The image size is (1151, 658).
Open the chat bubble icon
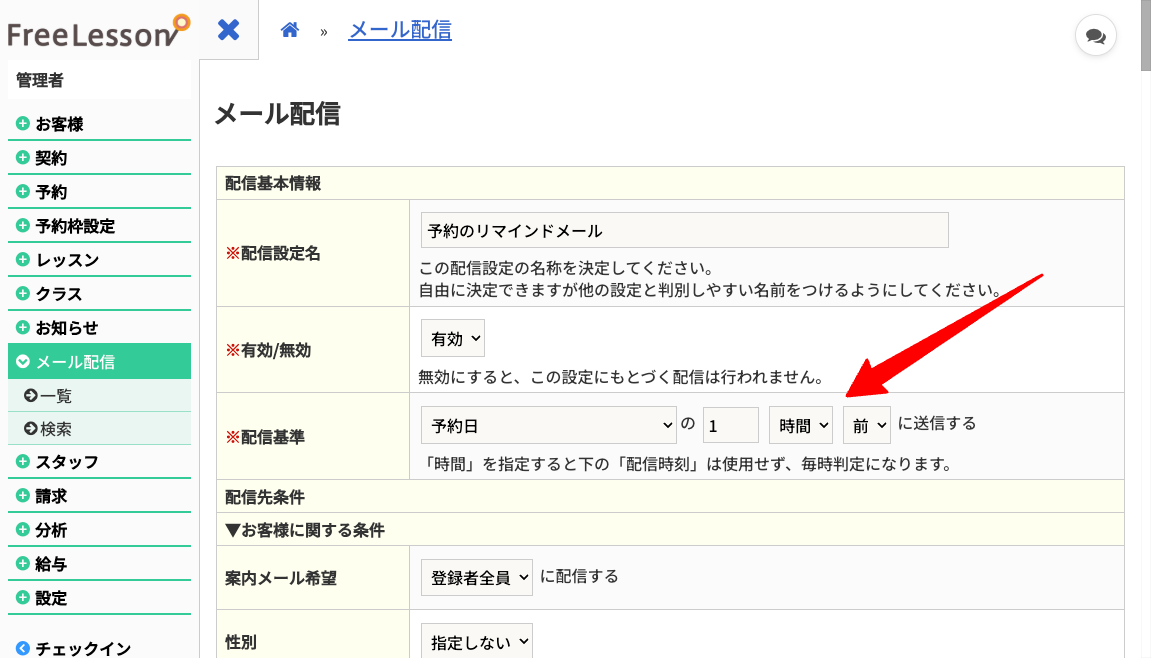pos(1095,35)
